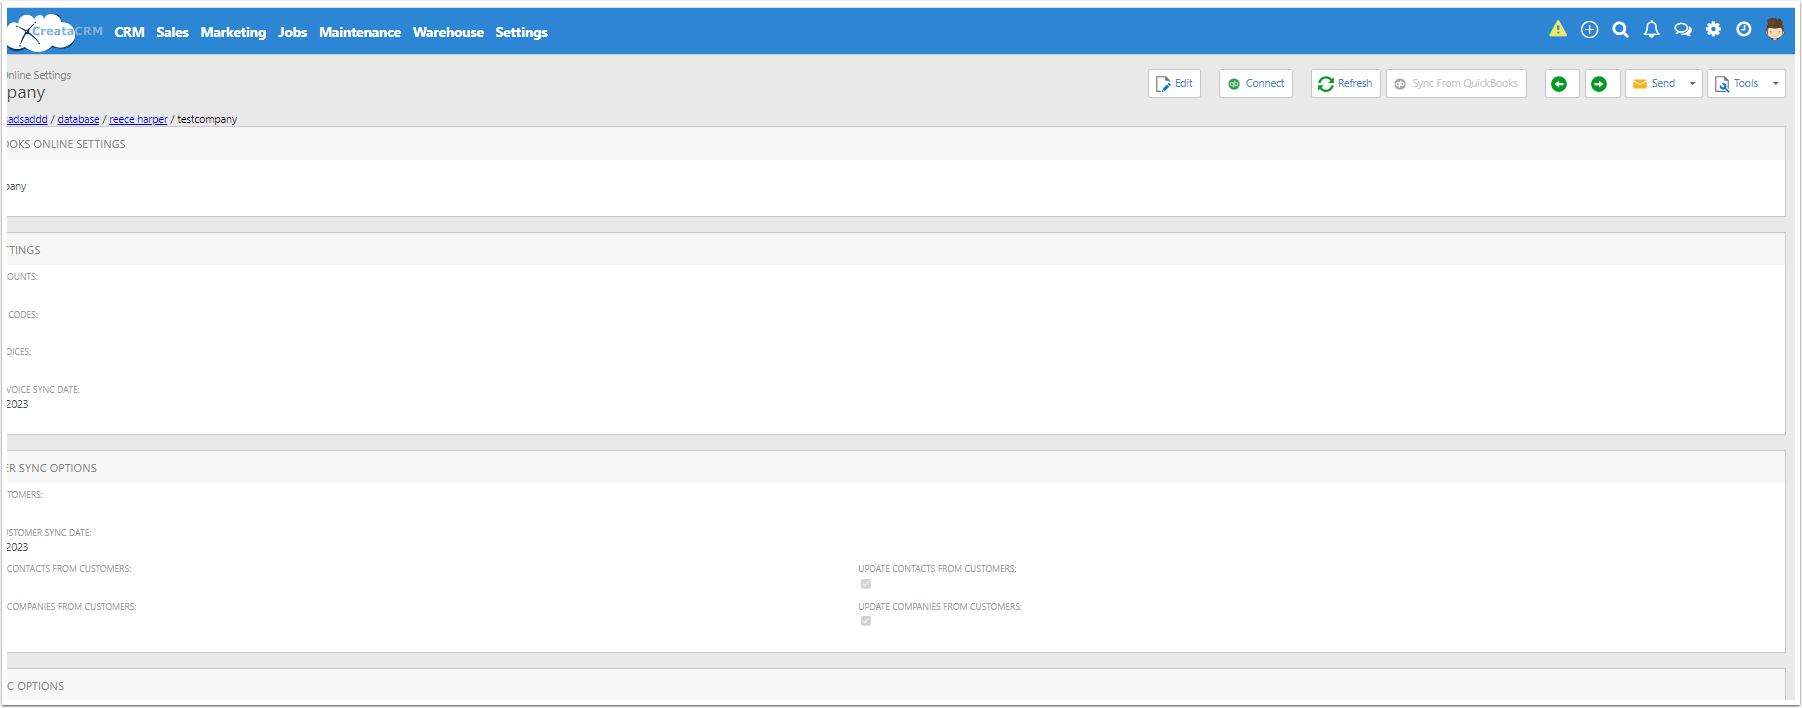Open the chat bubbles icon
The image size is (1802, 708).
1683,30
